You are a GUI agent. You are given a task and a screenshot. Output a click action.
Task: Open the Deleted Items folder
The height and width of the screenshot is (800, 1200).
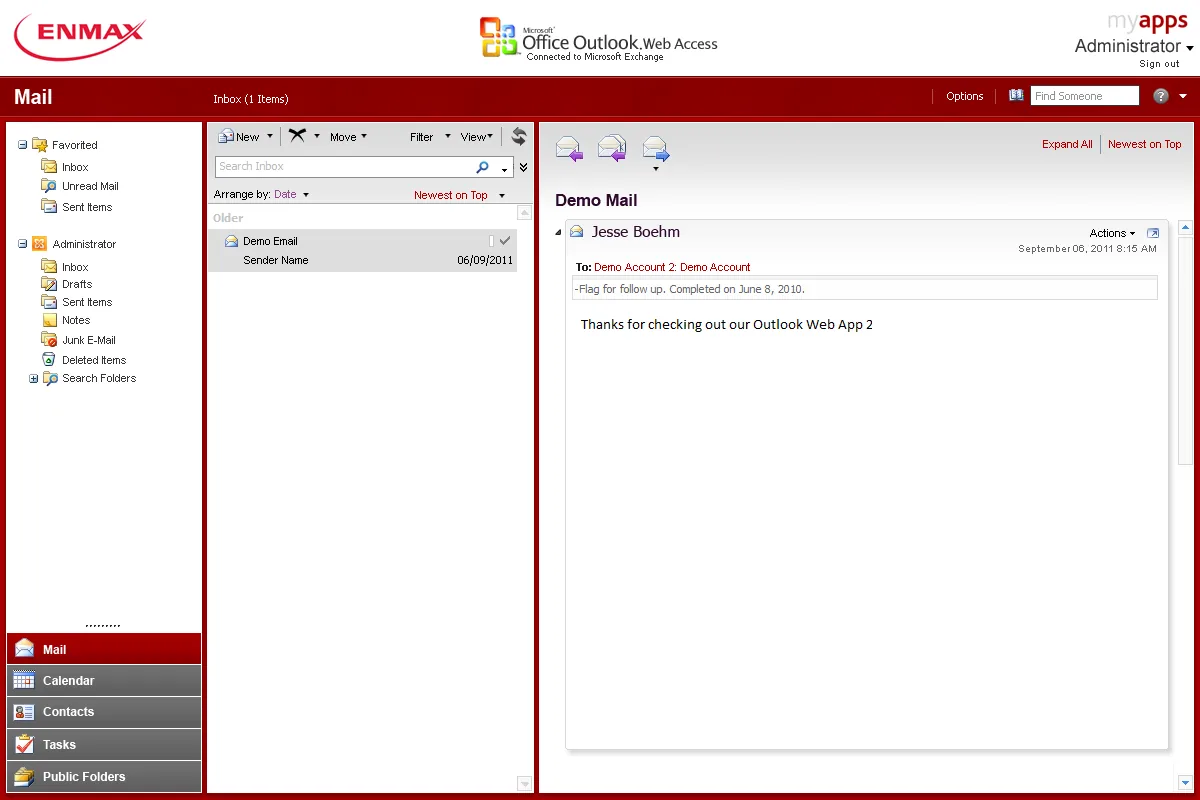coord(84,360)
